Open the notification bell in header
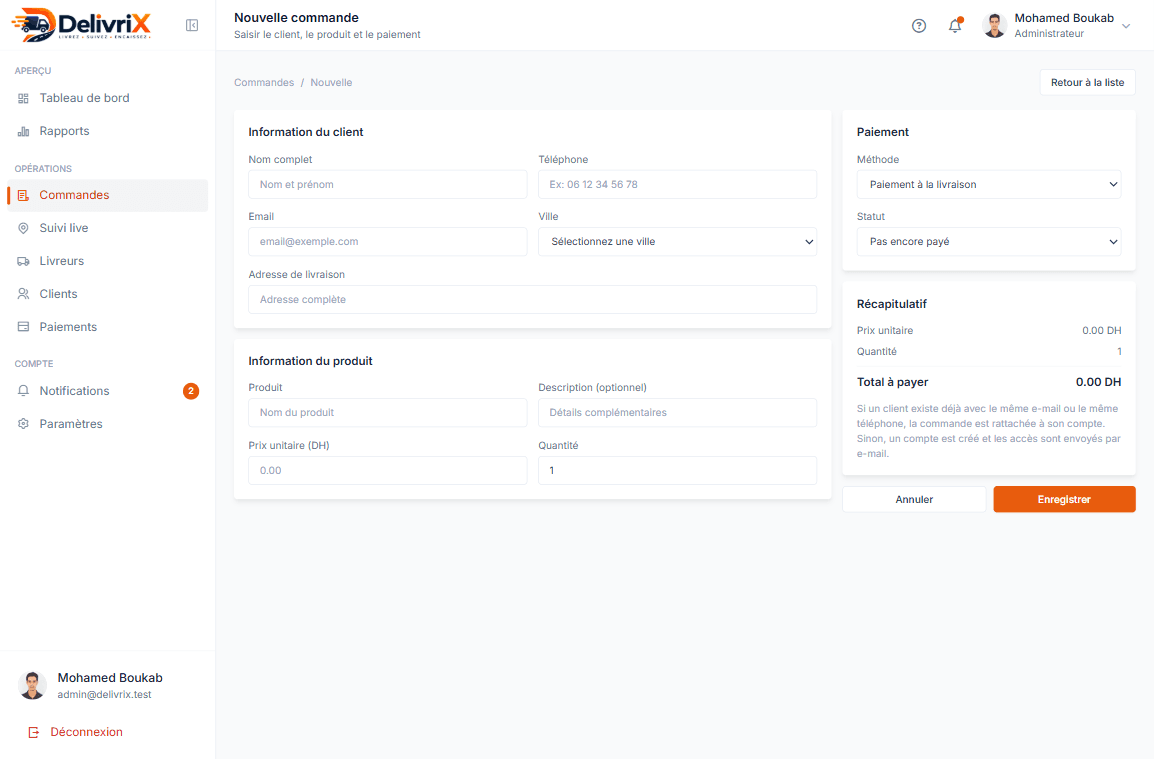The width and height of the screenshot is (1154, 759). pos(955,26)
